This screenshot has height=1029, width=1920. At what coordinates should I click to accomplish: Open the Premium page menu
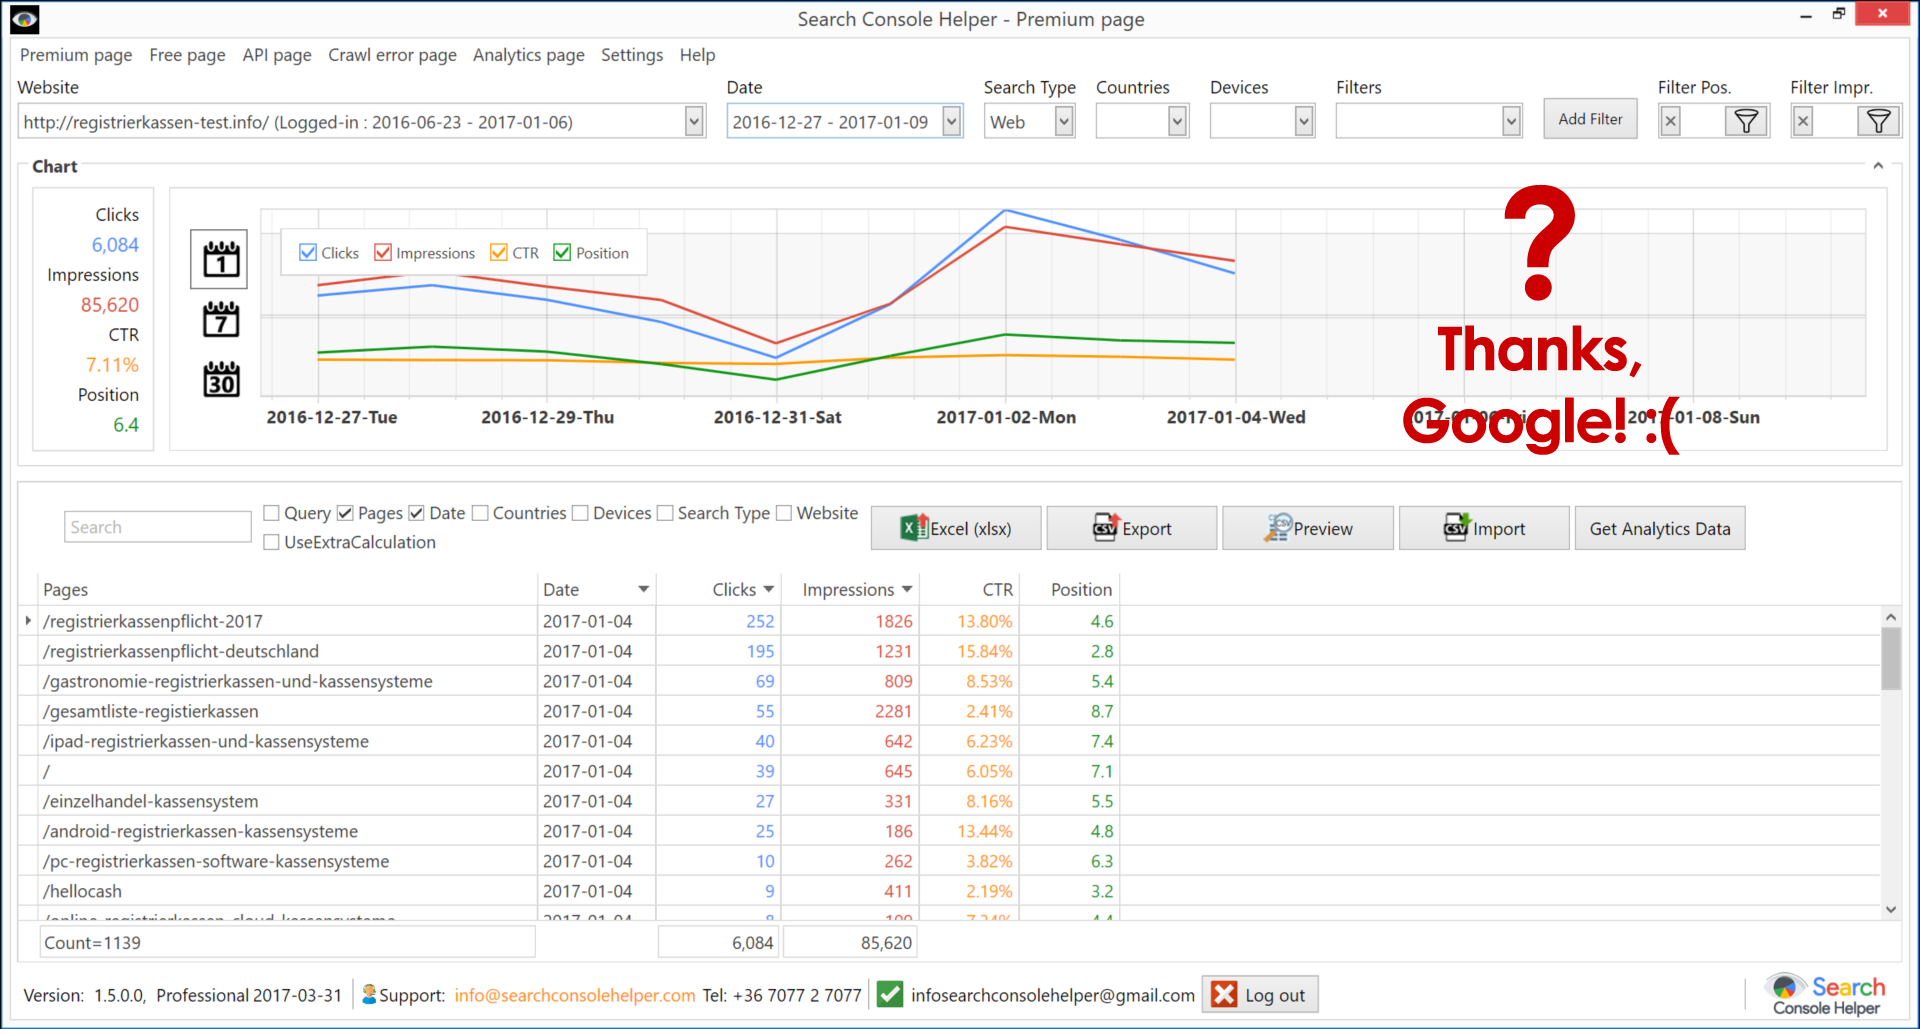tap(76, 55)
